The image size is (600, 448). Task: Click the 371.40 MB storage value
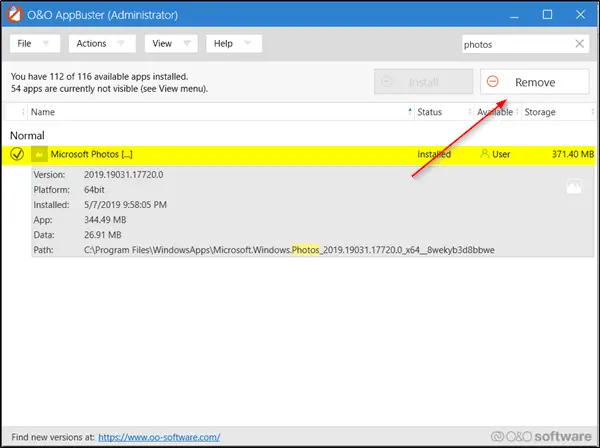tap(573, 154)
